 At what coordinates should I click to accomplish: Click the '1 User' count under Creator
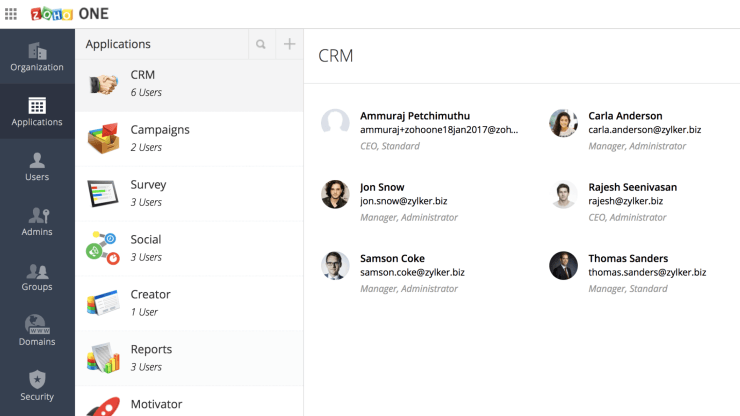point(144,312)
